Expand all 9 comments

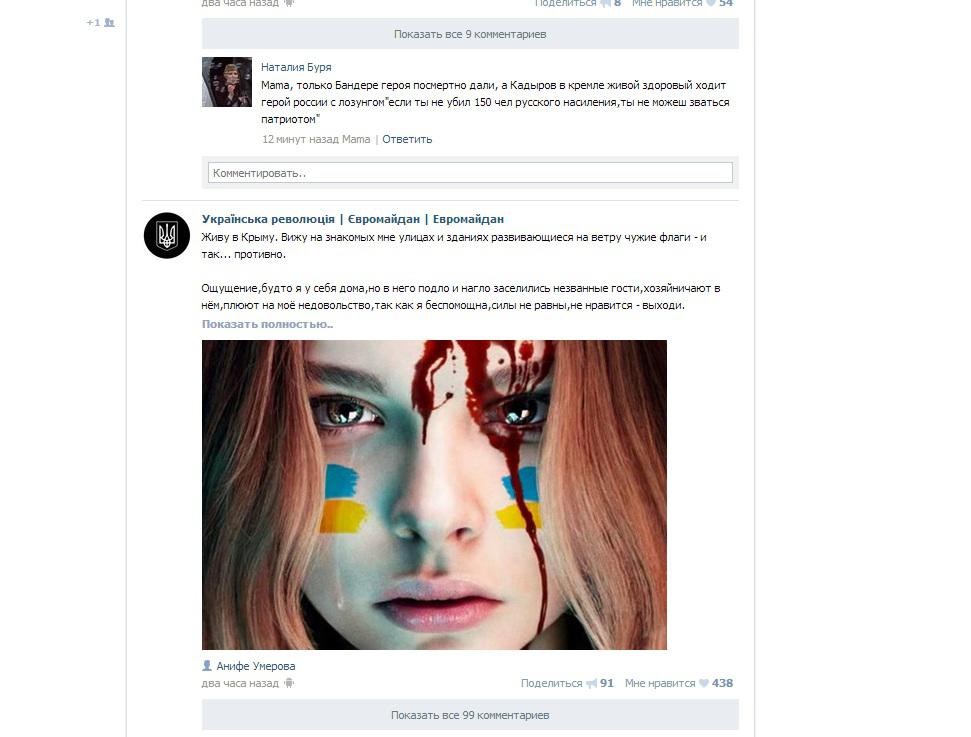(x=470, y=34)
